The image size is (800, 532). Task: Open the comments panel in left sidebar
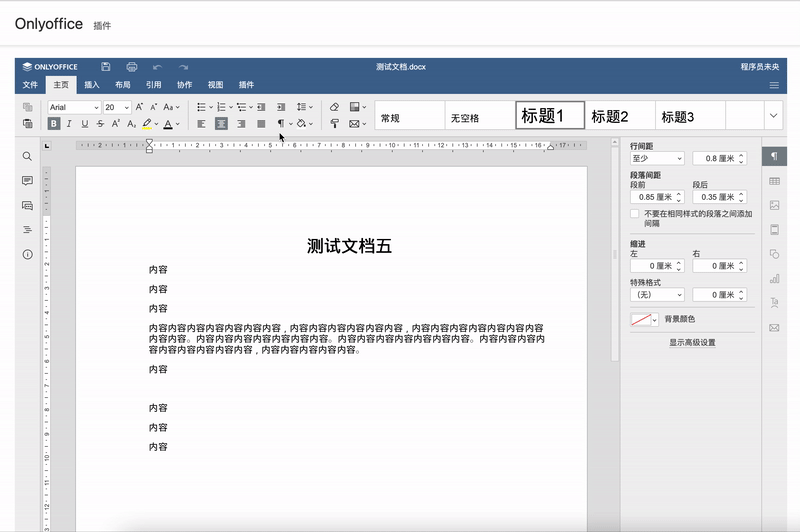pyautogui.click(x=27, y=181)
